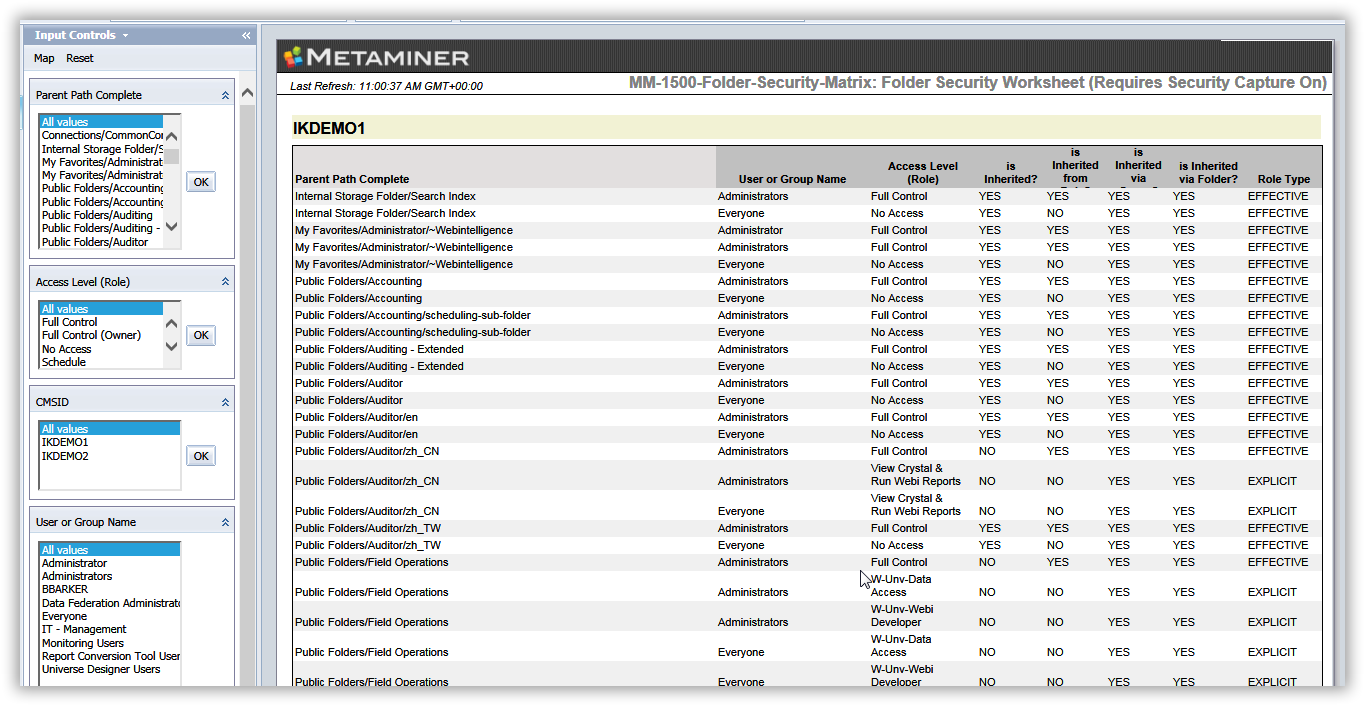1365x706 pixels.
Task: Select 'Report Conversion Tool User' in the user list
Action: coord(110,656)
